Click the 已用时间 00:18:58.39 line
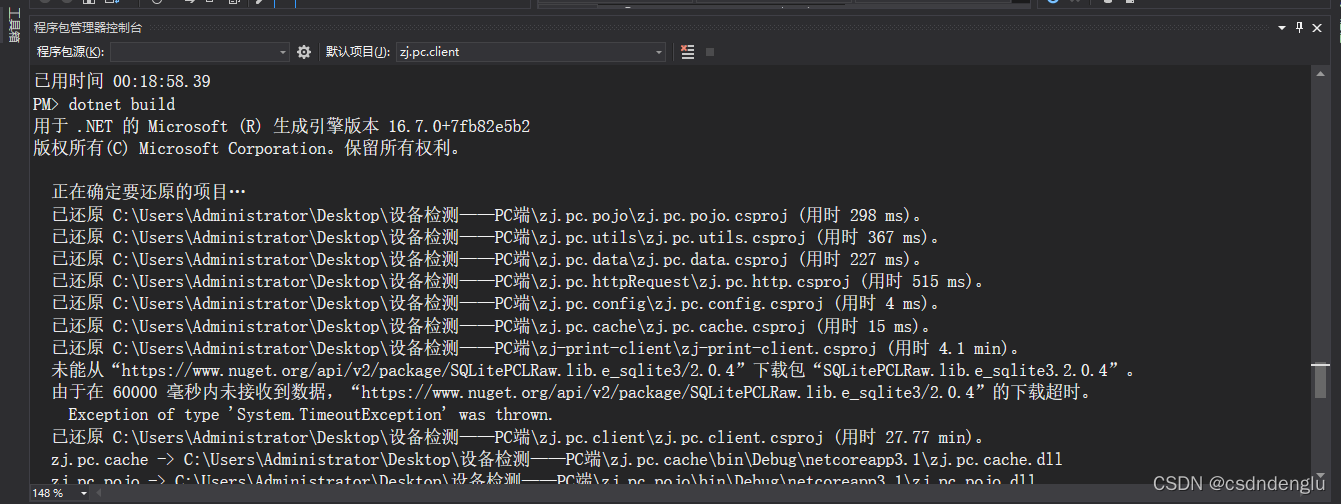Screen dimensions: 1341x504 pos(122,82)
